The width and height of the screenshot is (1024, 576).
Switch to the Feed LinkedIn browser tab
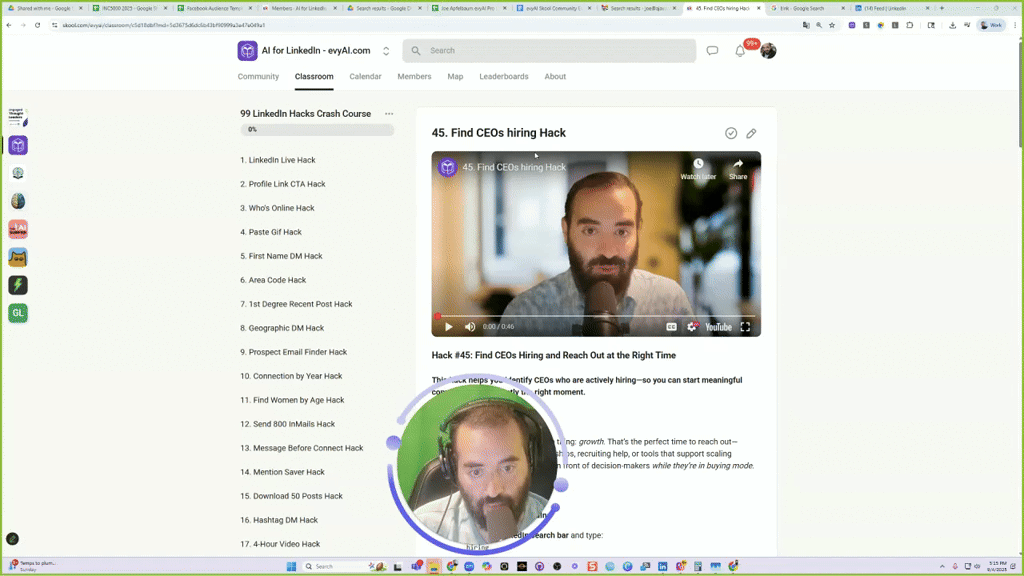(x=891, y=8)
